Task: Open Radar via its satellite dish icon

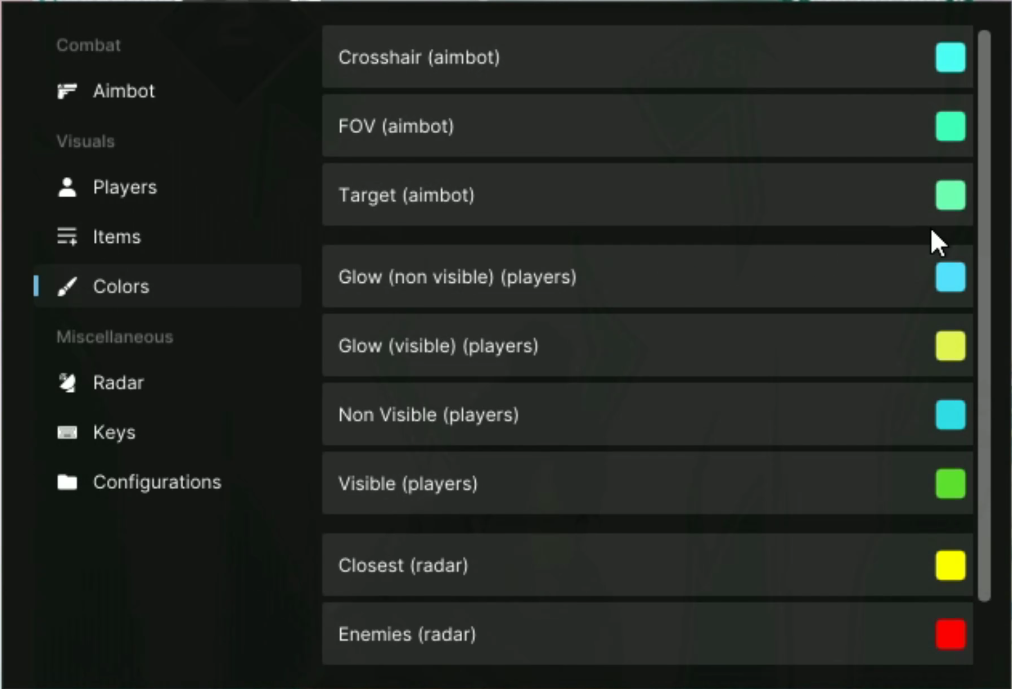Action: 67,383
